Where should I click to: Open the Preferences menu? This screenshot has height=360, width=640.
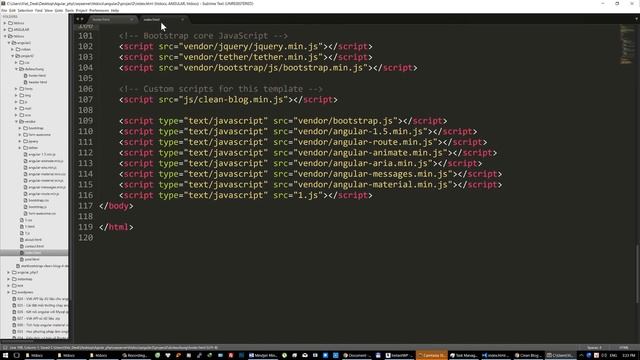99,10
